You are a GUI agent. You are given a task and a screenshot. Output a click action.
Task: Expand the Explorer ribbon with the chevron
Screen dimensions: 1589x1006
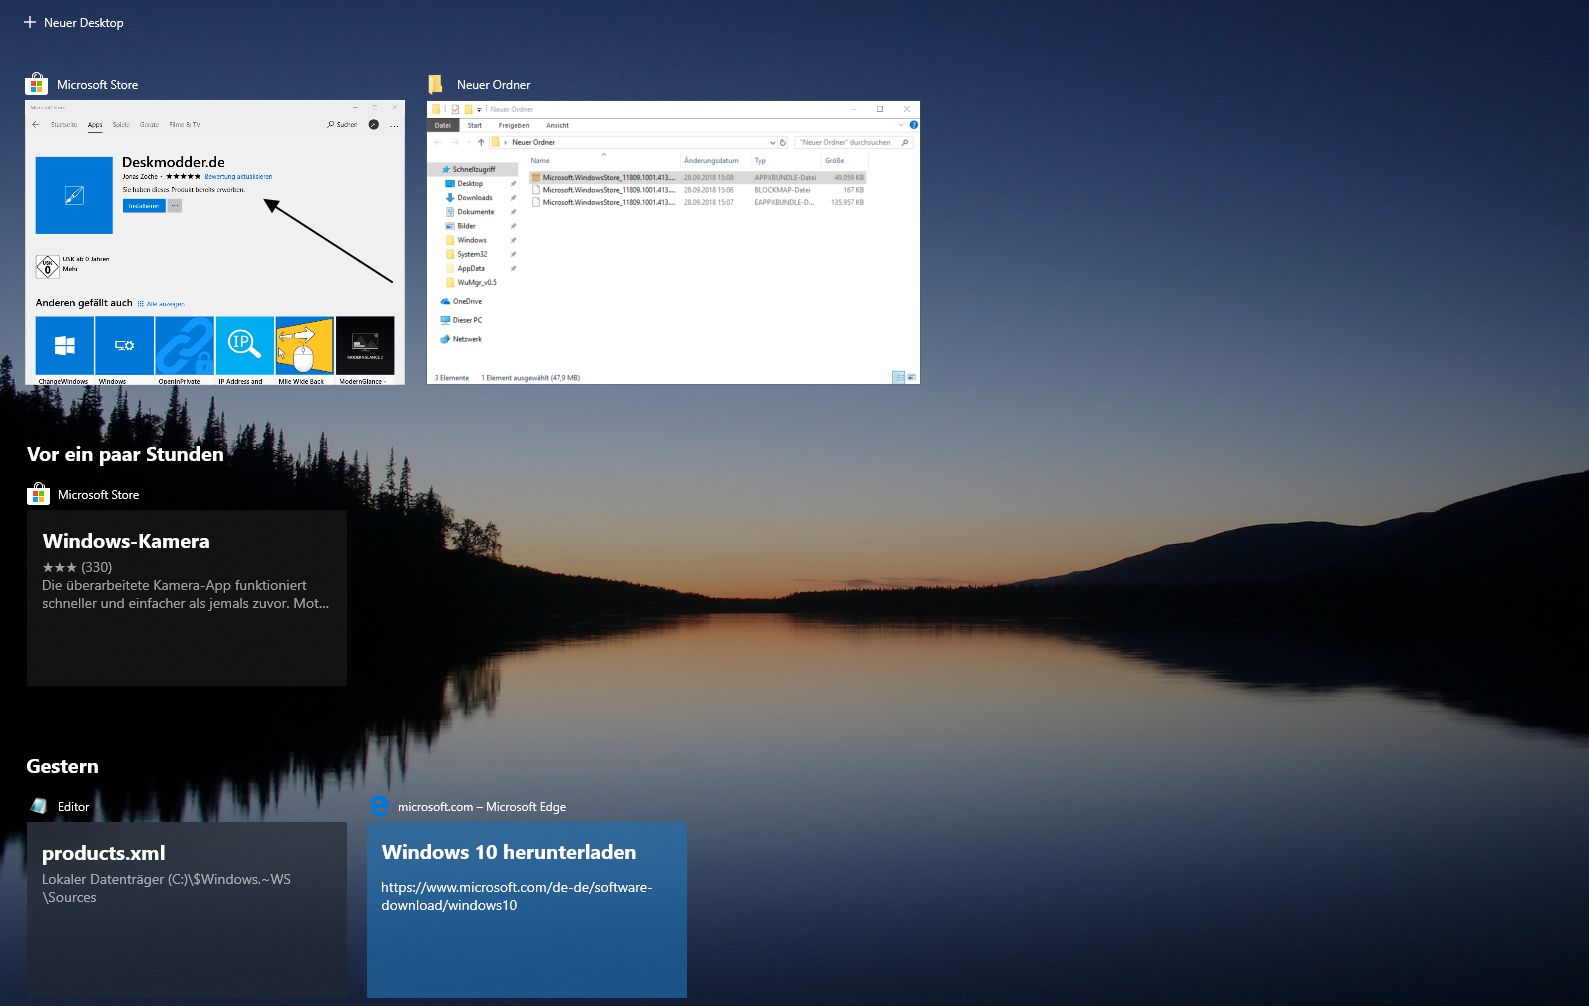pos(901,125)
